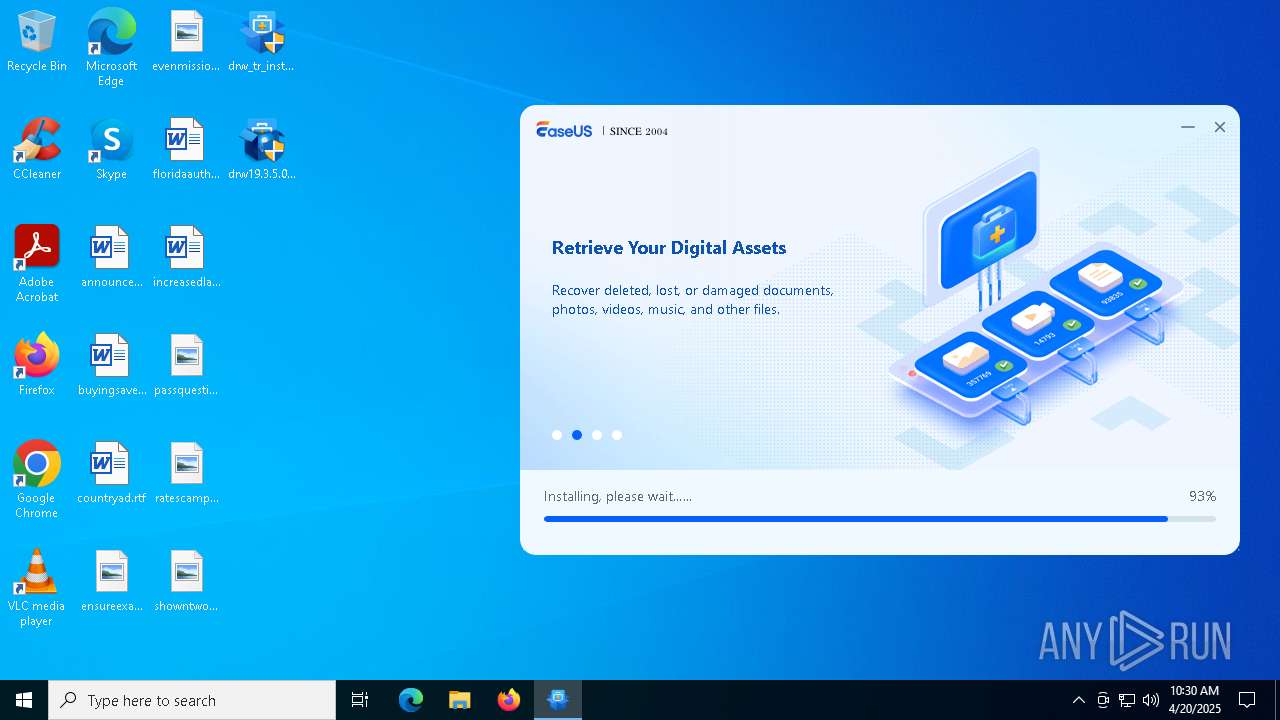Image resolution: width=1280 pixels, height=720 pixels.
Task: Open Task View on the taskbar
Action: tap(360, 700)
